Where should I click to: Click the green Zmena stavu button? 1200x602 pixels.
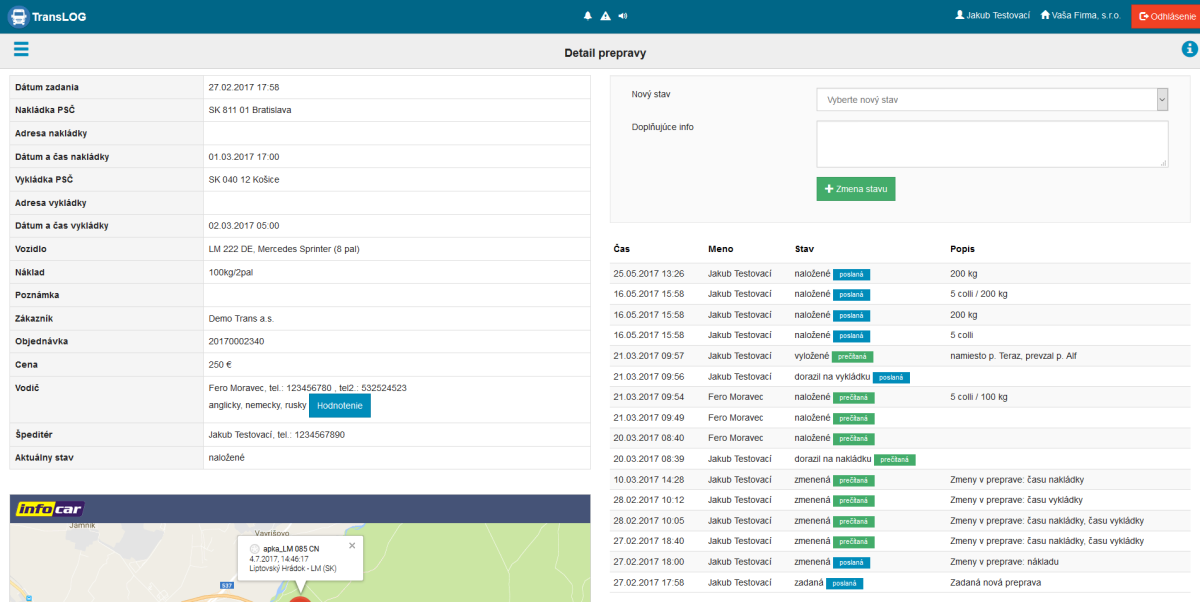point(856,189)
